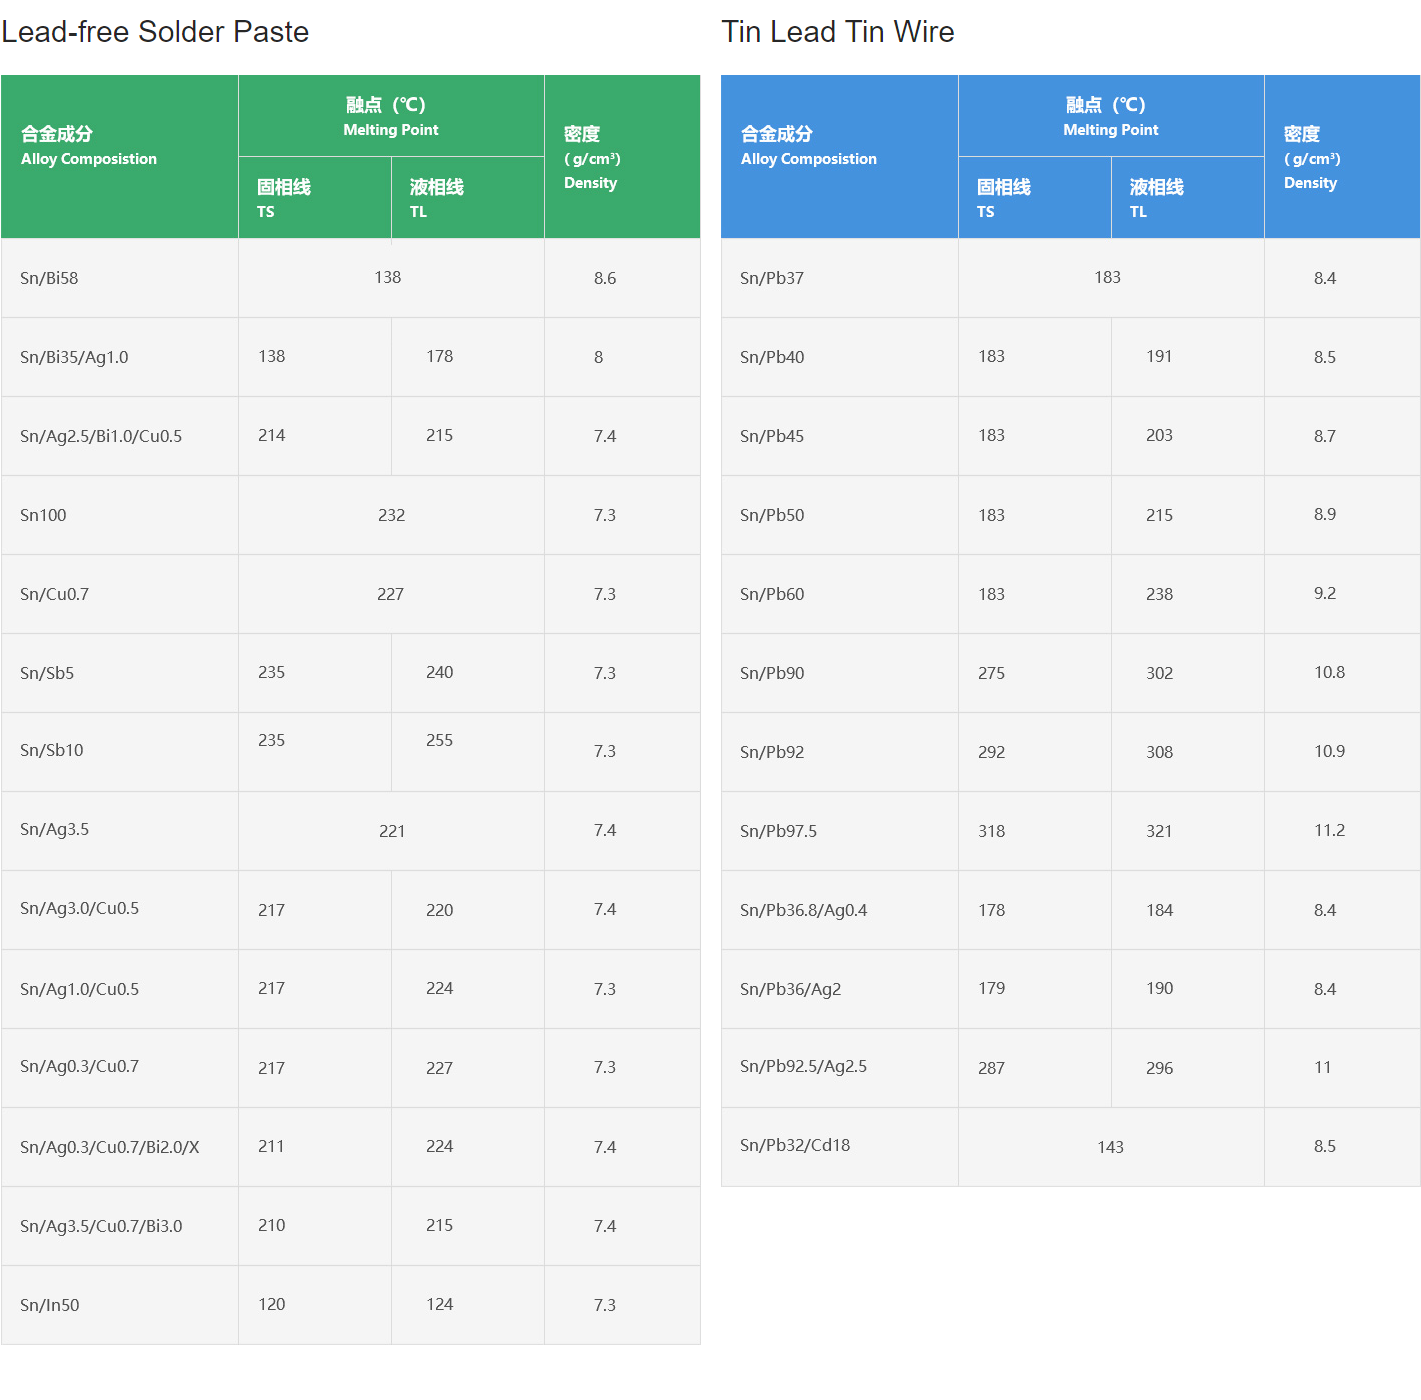Click the Density header in green table
Image resolution: width=1421 pixels, height=1400 pixels.
[x=592, y=157]
